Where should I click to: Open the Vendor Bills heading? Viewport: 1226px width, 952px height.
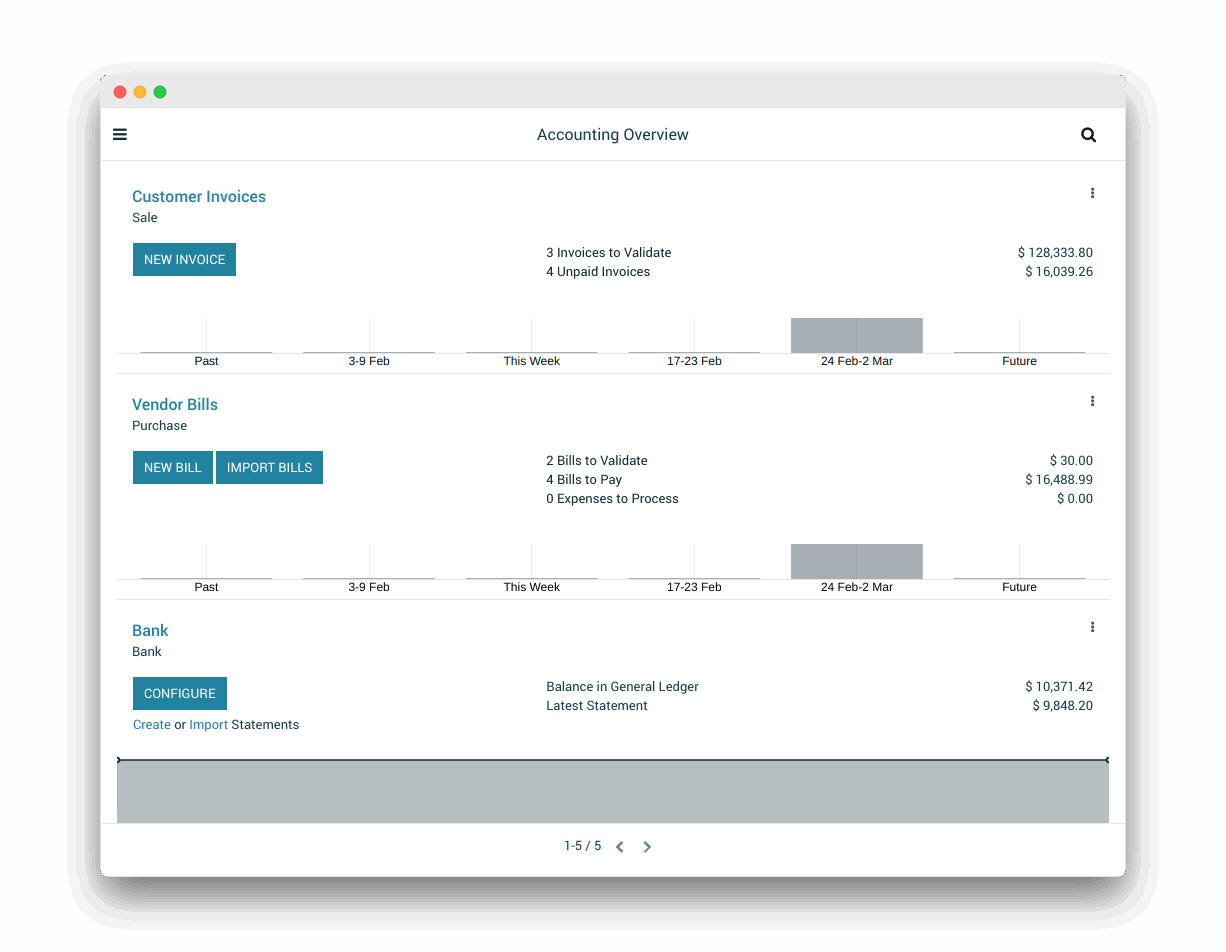click(x=175, y=405)
